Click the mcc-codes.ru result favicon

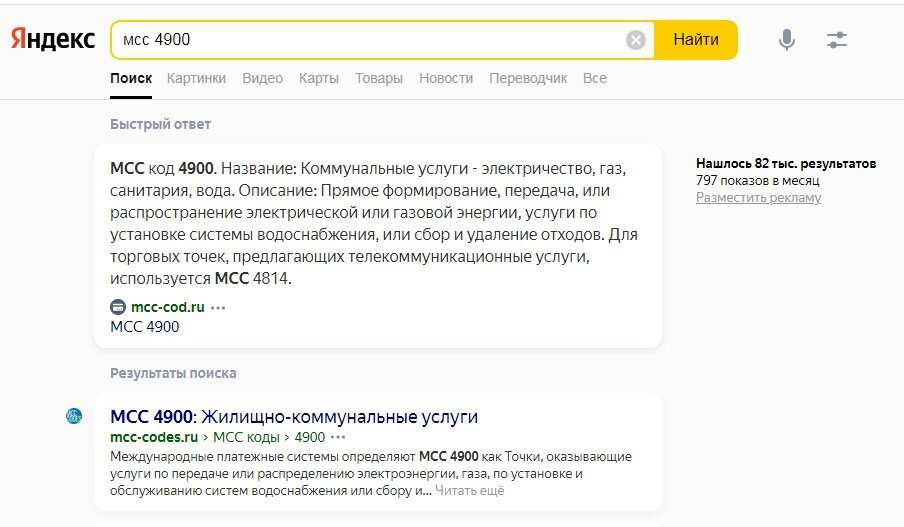tap(74, 416)
